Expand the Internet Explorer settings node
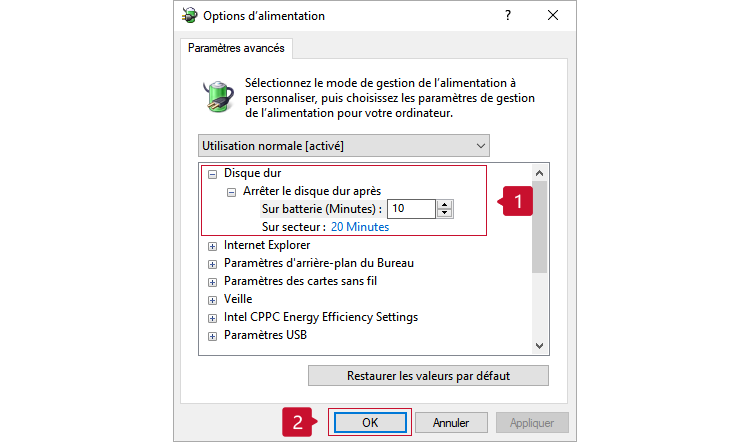The image size is (750, 442). (x=212, y=245)
